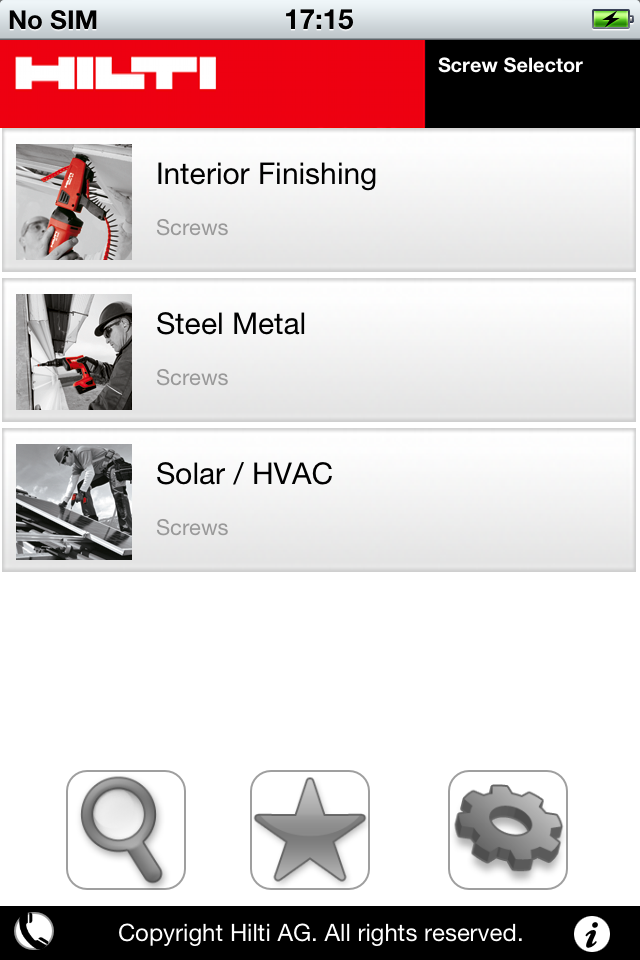Click the Solar / HVAC roof thumbnail
This screenshot has height=960, width=640.
coord(73,502)
